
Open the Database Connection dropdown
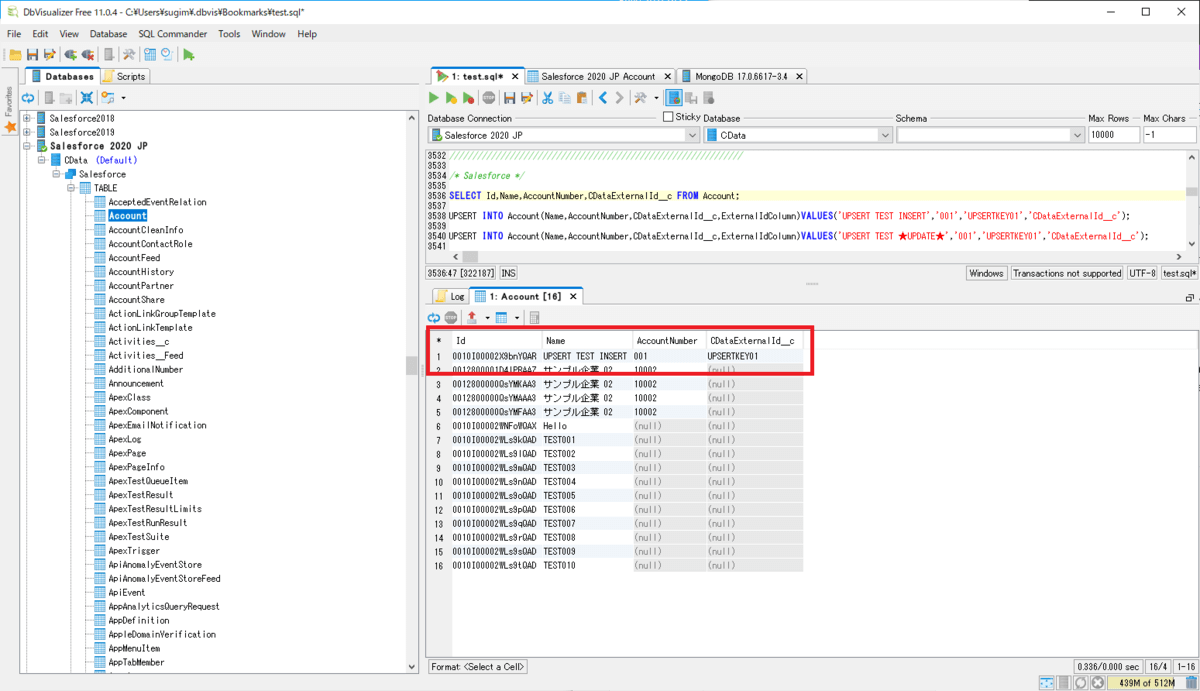point(691,135)
